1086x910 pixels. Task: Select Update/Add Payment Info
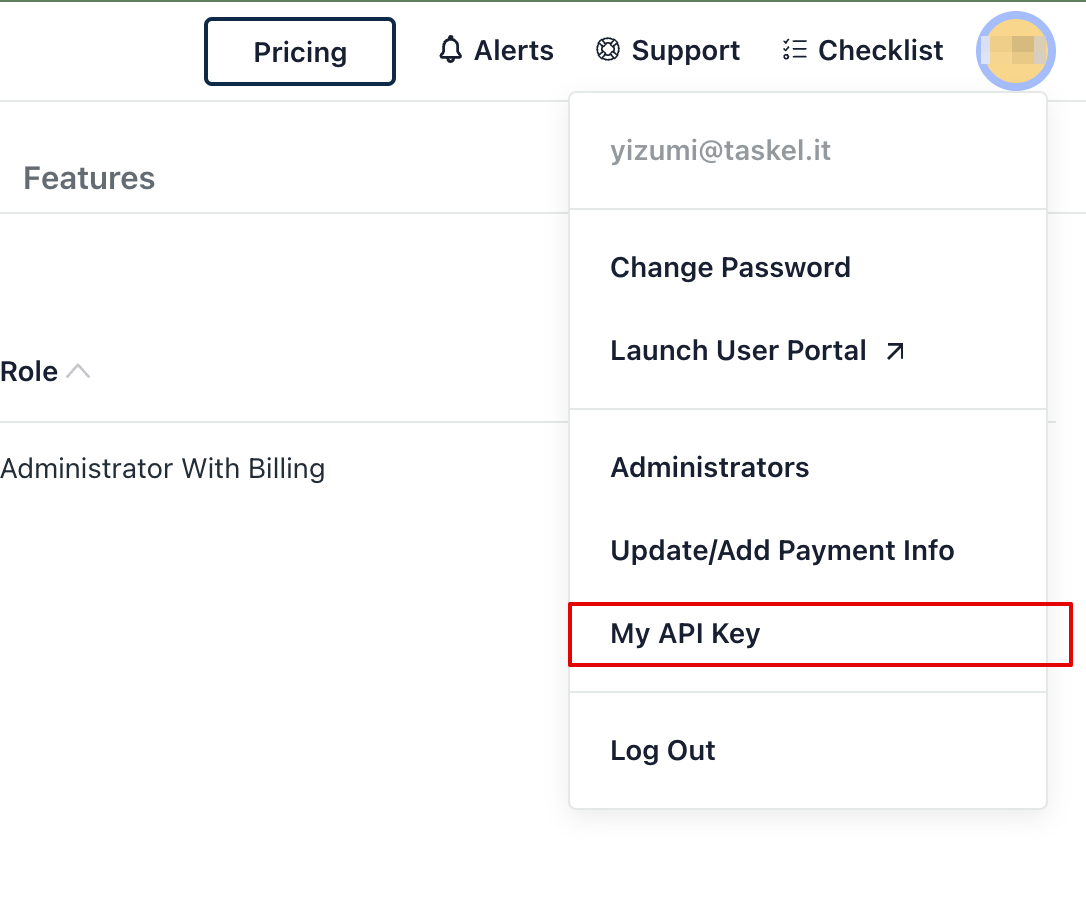(x=782, y=551)
